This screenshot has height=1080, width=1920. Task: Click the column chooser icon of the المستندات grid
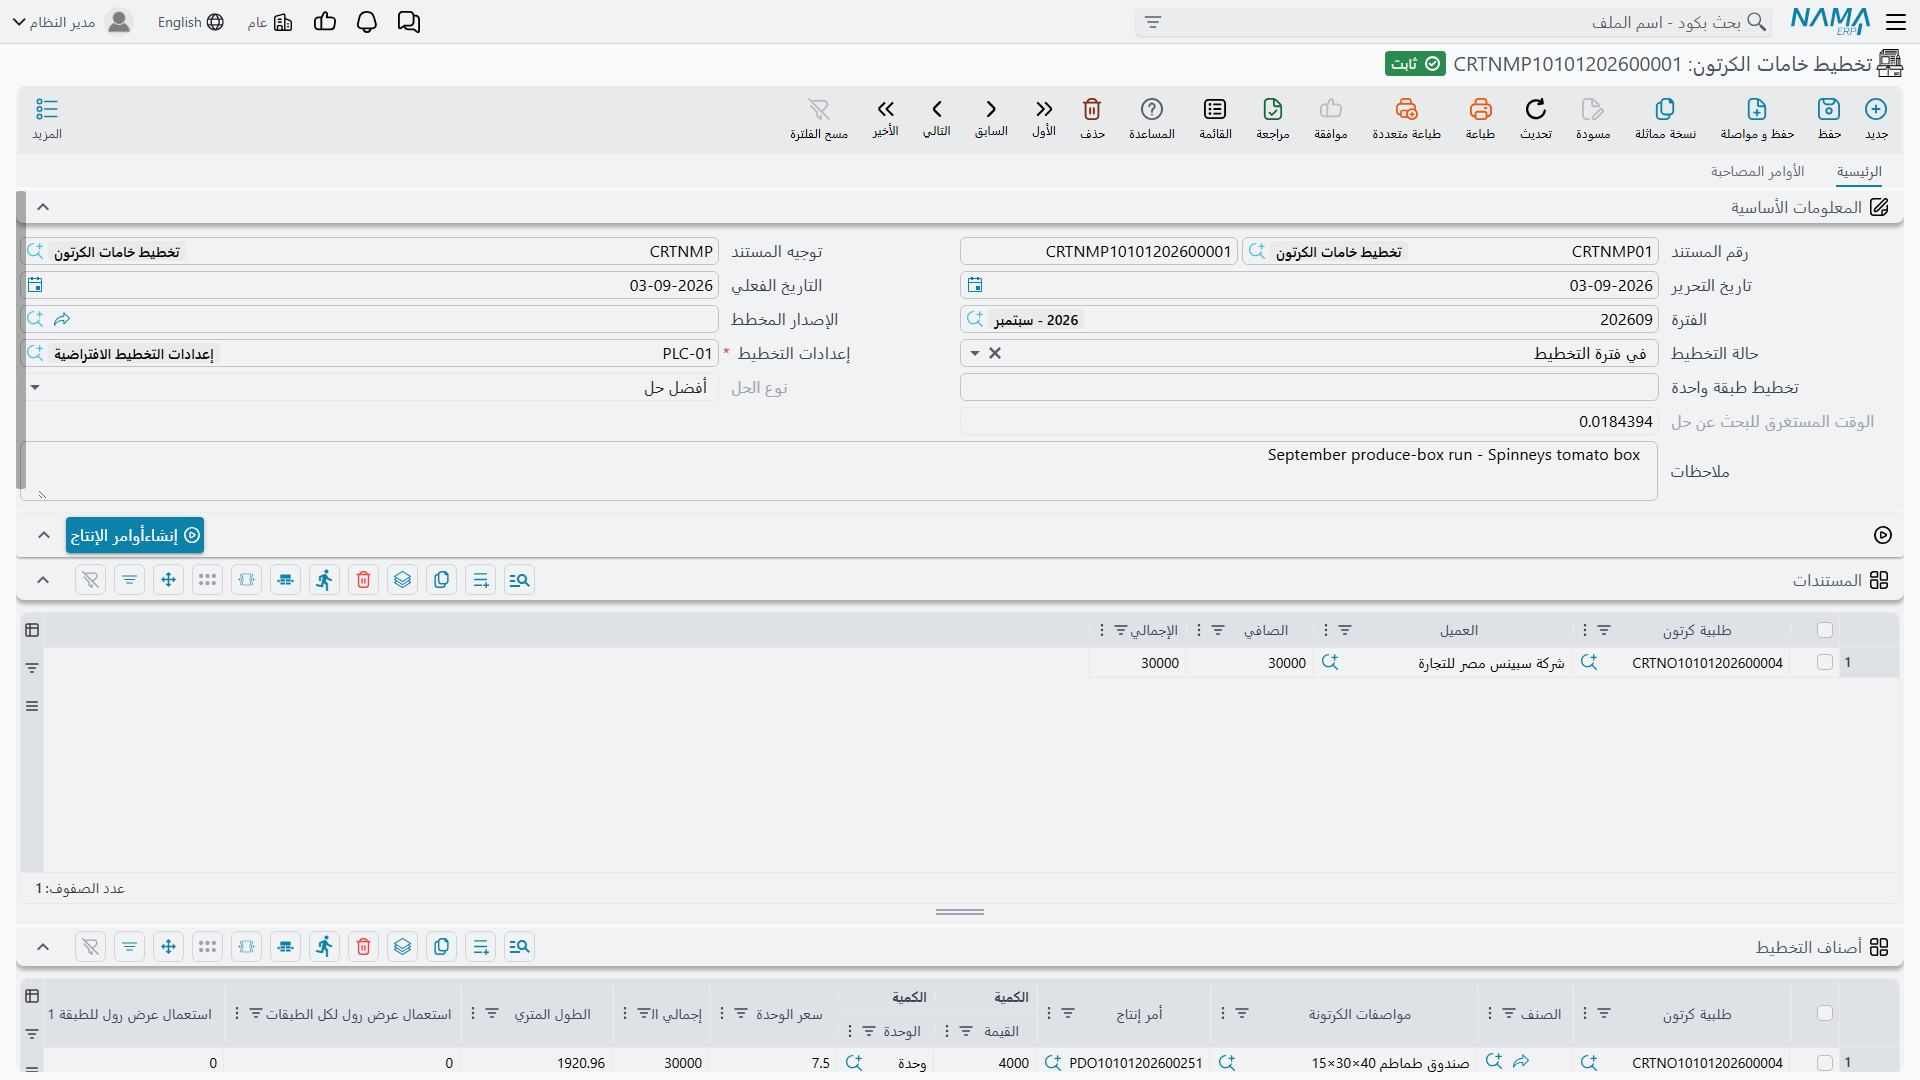tap(32, 630)
